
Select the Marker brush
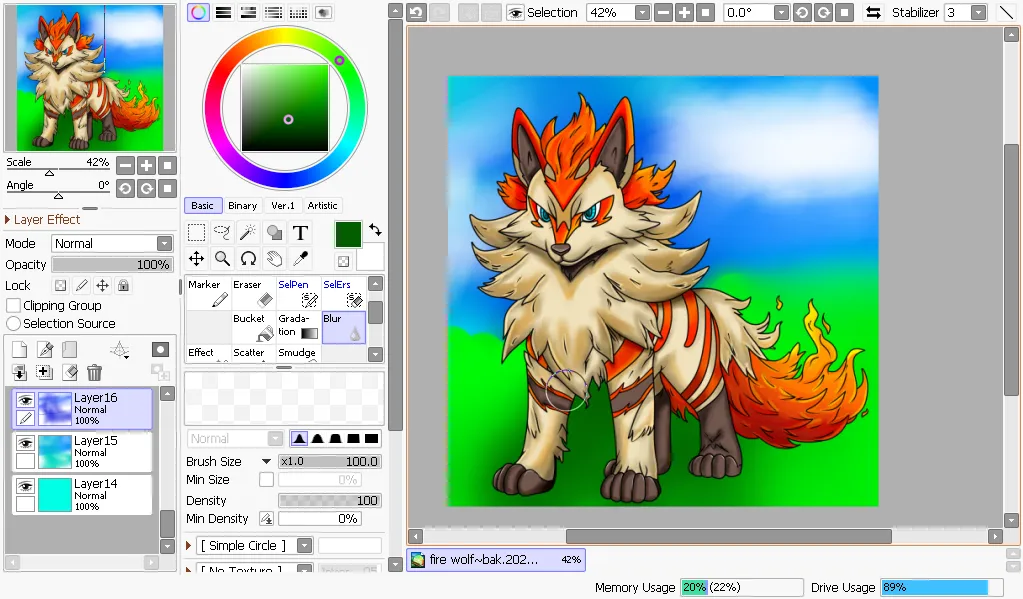tap(208, 293)
